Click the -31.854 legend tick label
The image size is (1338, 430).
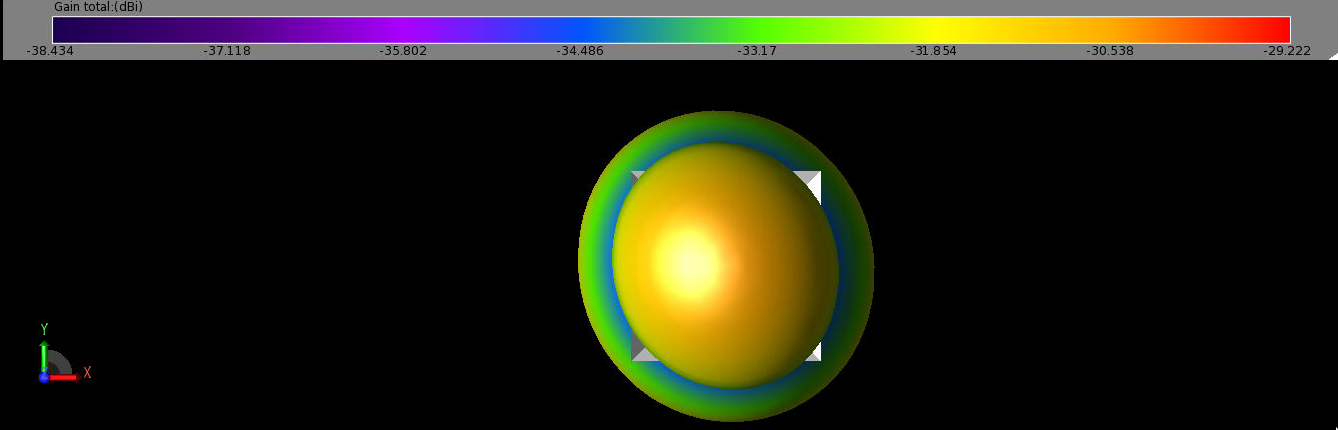pyautogui.click(x=933, y=51)
